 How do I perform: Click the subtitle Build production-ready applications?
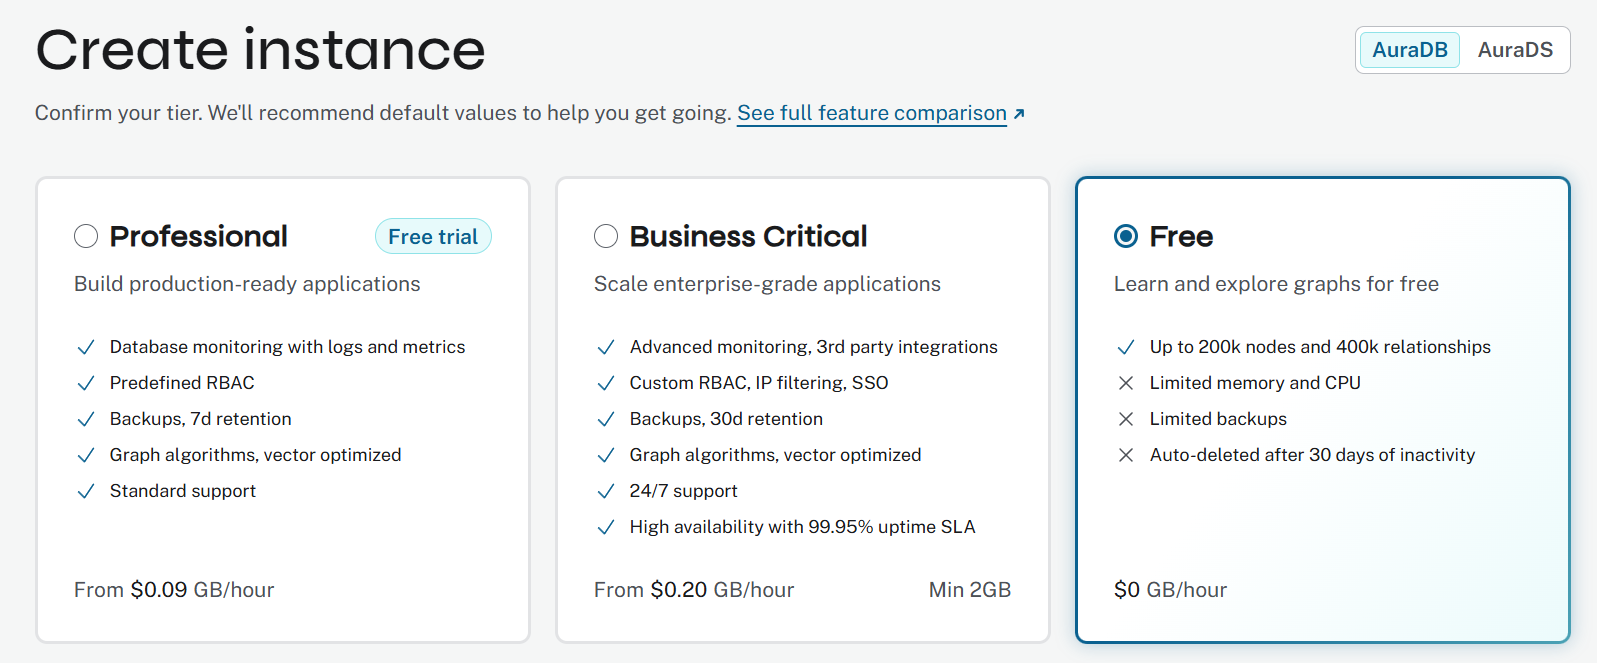coord(247,284)
